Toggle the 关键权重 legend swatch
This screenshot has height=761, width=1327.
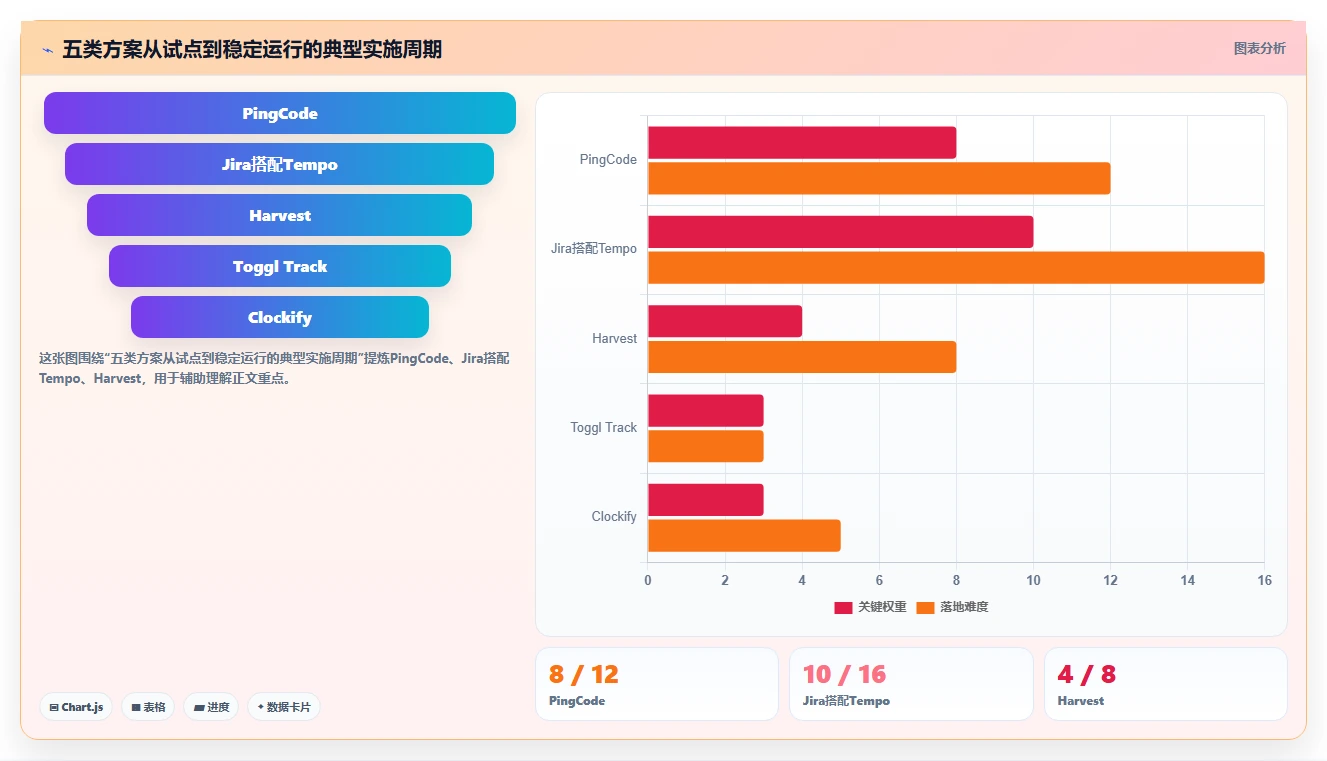[843, 607]
